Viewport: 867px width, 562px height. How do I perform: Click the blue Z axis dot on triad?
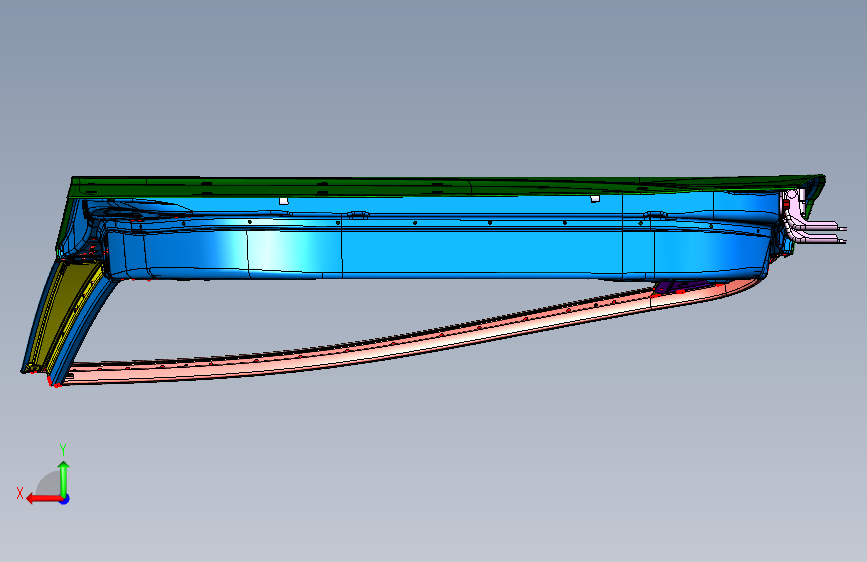click(65, 499)
